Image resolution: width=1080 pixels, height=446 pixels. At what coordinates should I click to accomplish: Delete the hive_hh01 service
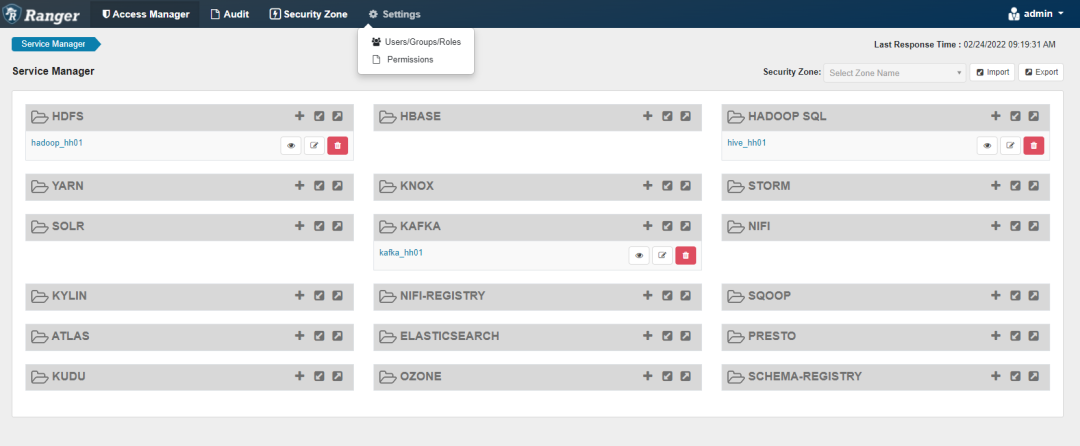1034,145
